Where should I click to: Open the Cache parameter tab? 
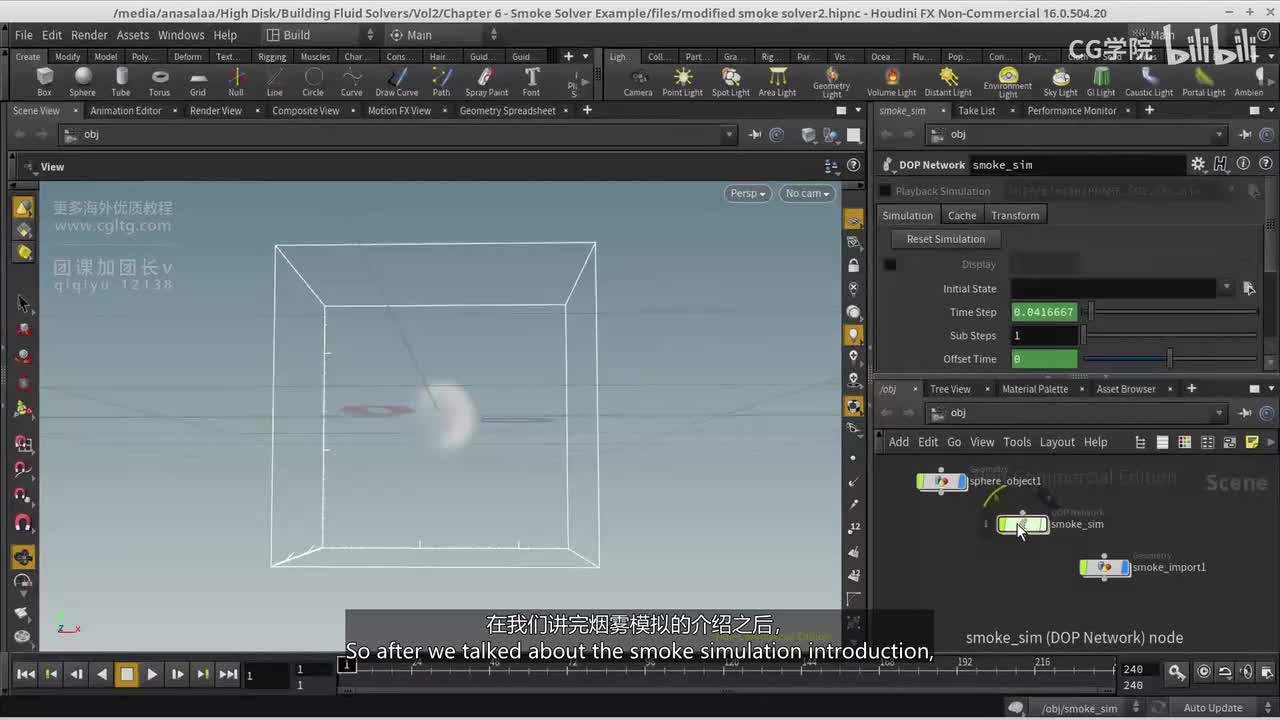pos(962,215)
